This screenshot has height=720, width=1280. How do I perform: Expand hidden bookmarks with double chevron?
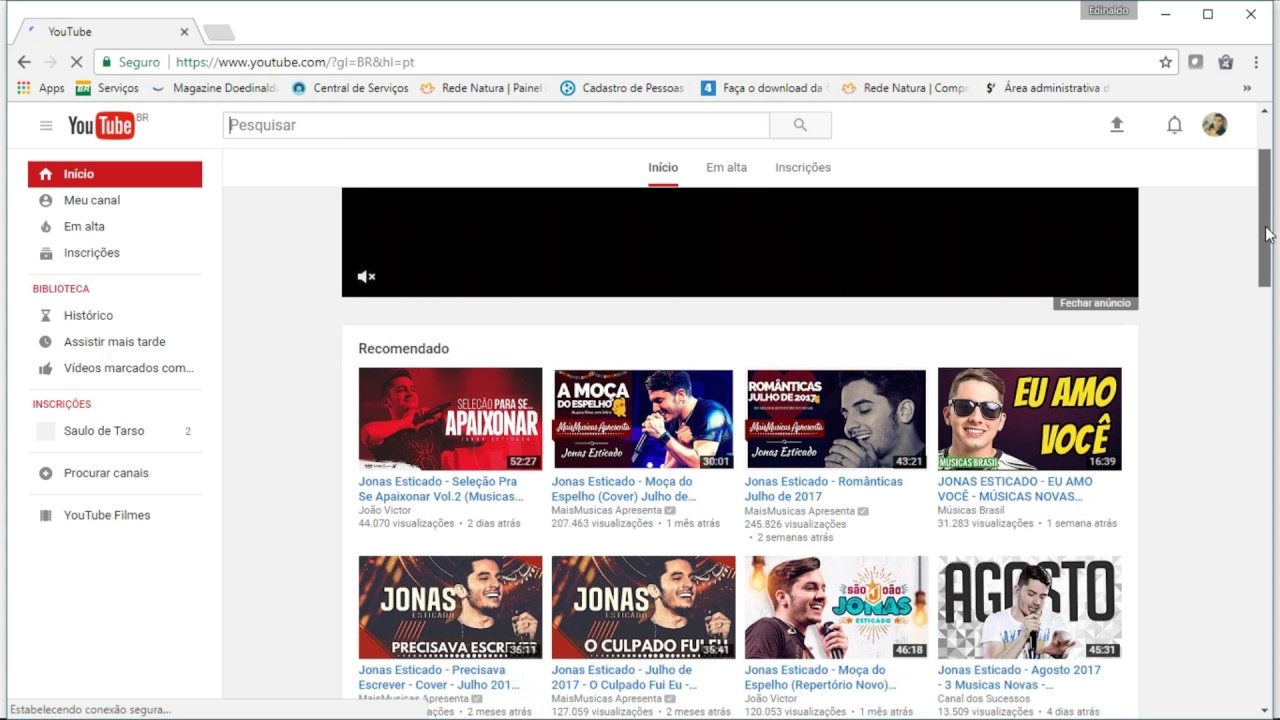1247,88
